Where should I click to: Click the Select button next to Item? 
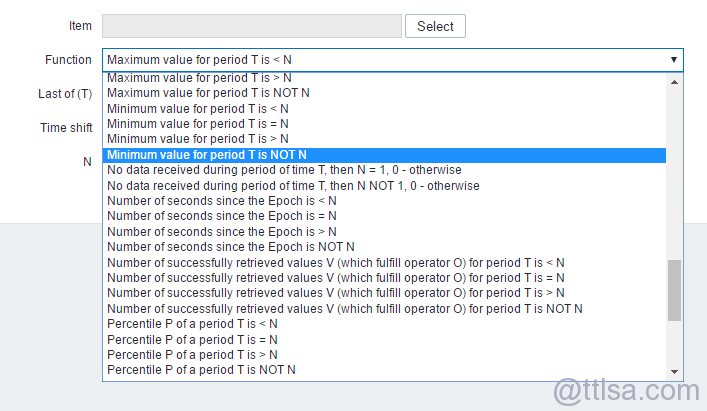coord(435,26)
